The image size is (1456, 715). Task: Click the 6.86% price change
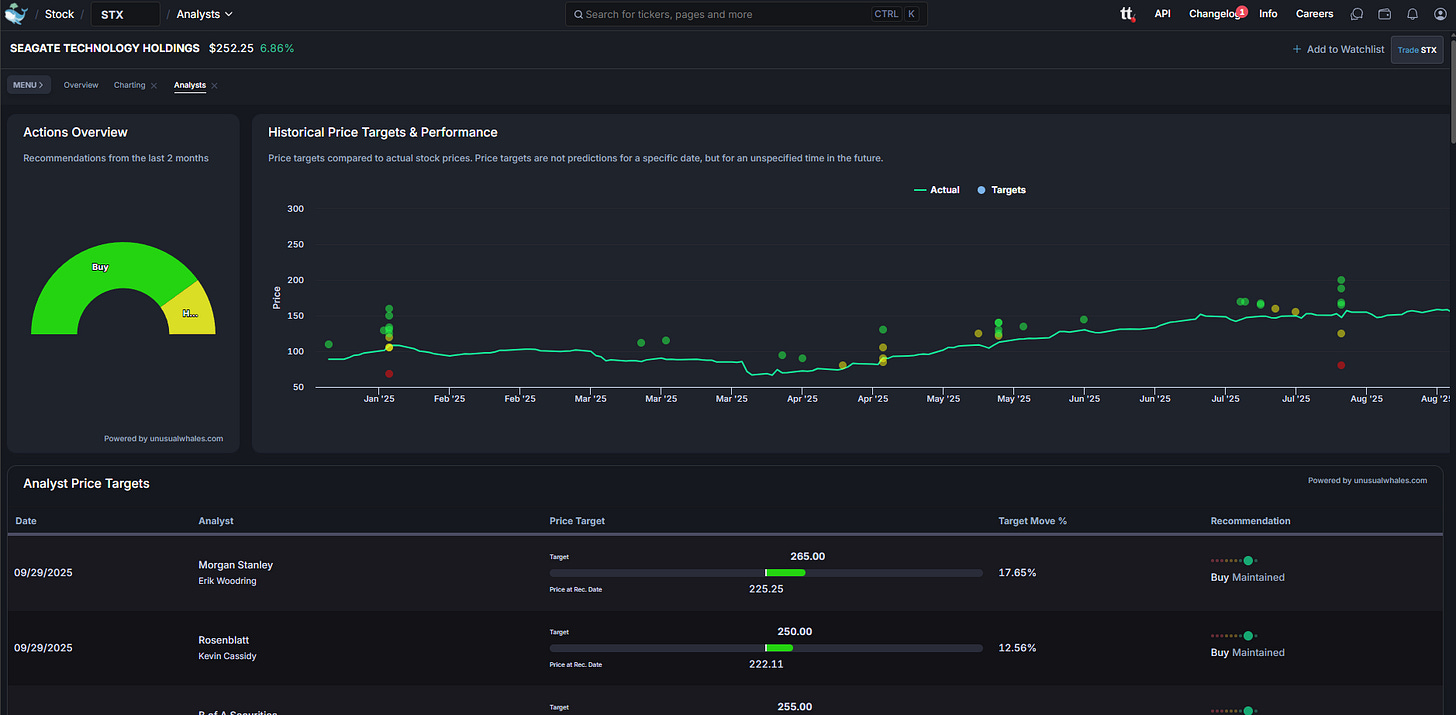pos(277,48)
